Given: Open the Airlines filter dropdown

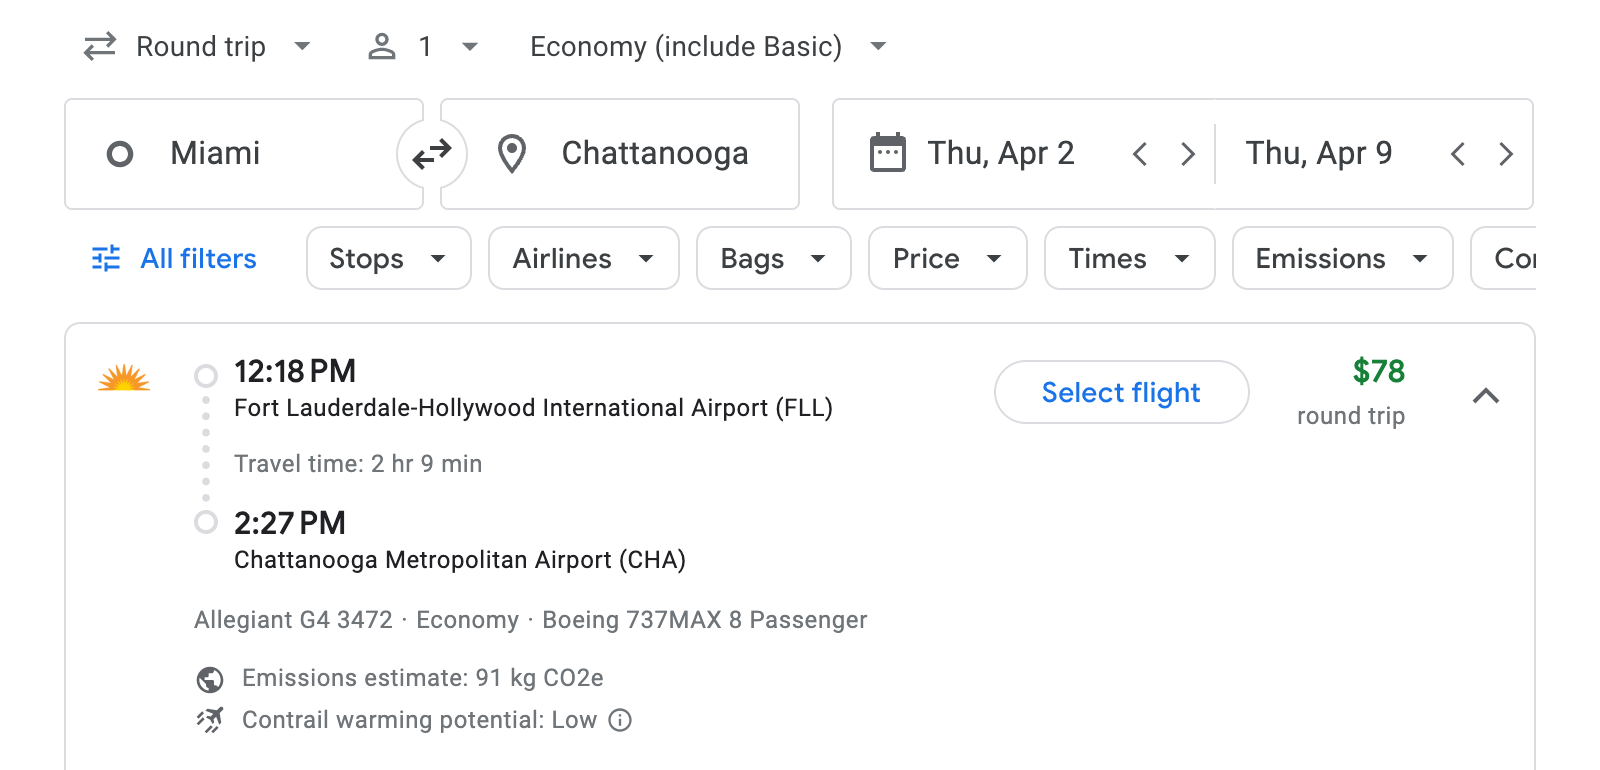Looking at the screenshot, I should click(x=583, y=258).
